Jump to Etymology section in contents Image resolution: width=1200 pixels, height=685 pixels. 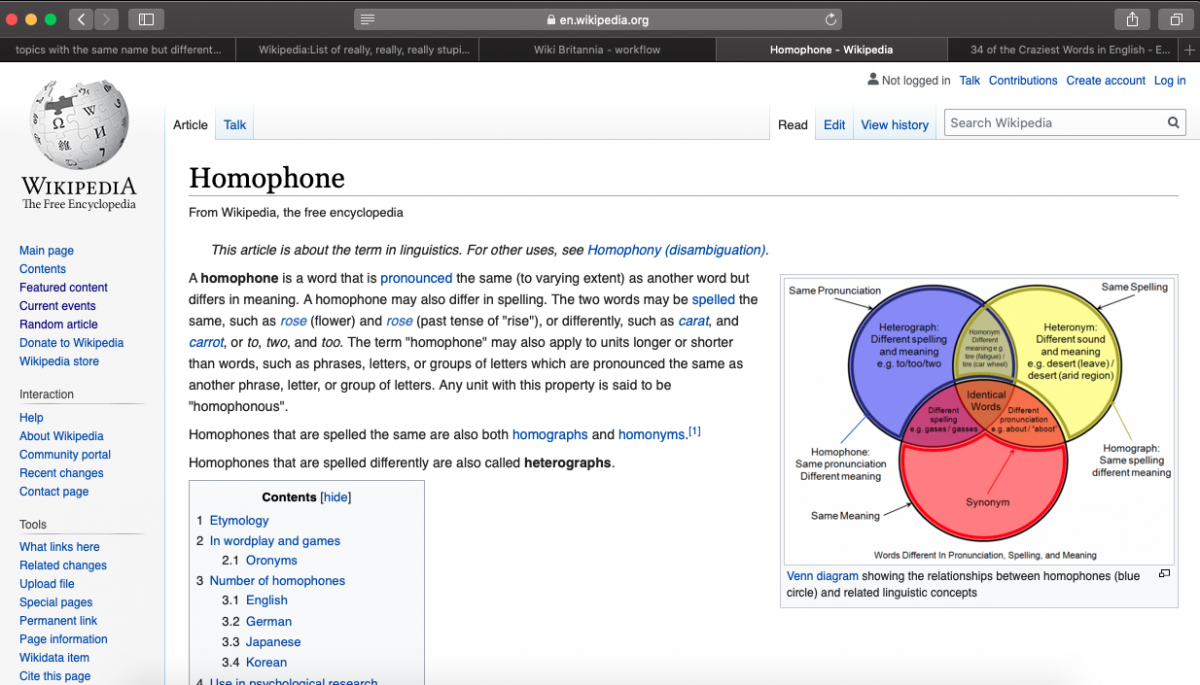[x=239, y=520]
